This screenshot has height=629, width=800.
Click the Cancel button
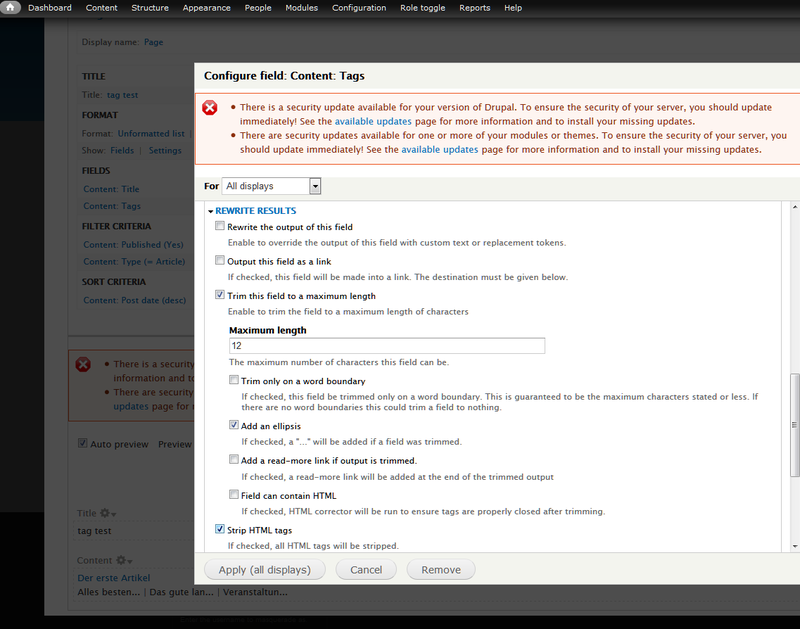pos(366,570)
